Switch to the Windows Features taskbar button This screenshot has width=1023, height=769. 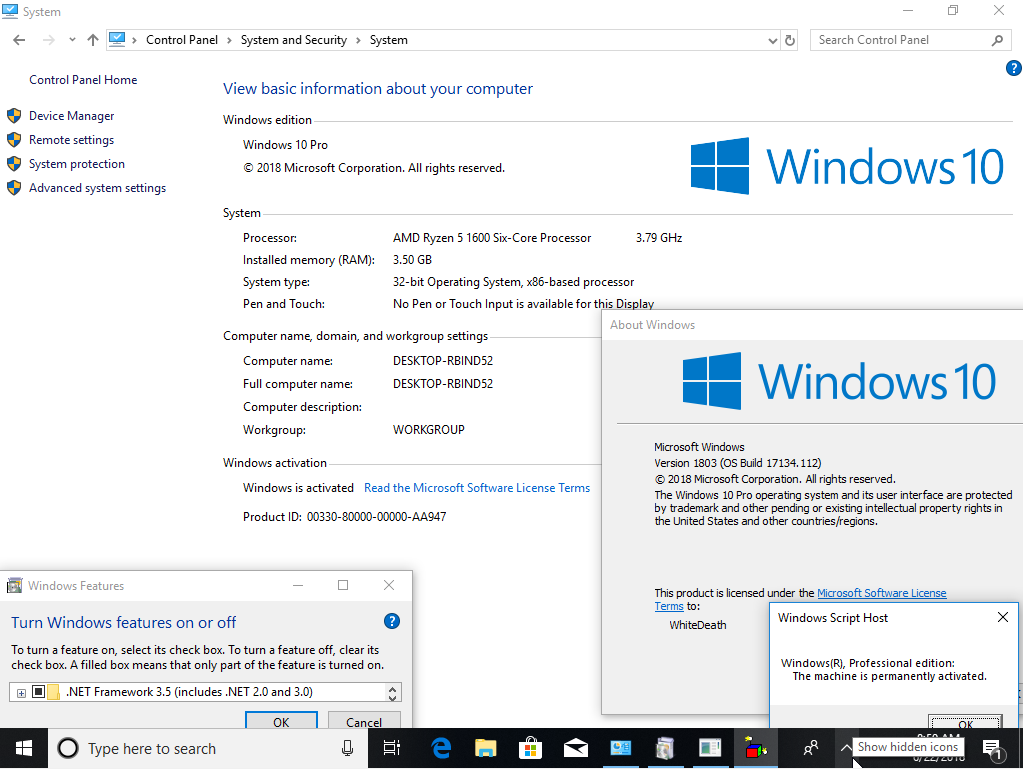click(665, 748)
